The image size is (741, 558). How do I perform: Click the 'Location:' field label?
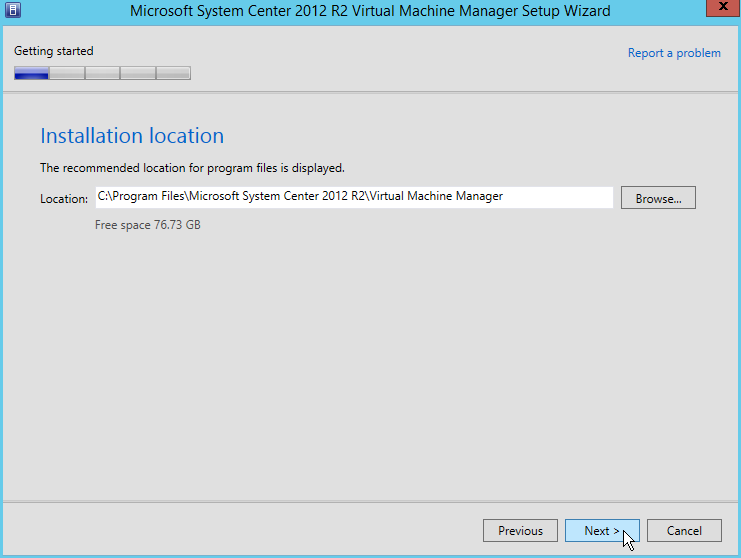click(64, 199)
